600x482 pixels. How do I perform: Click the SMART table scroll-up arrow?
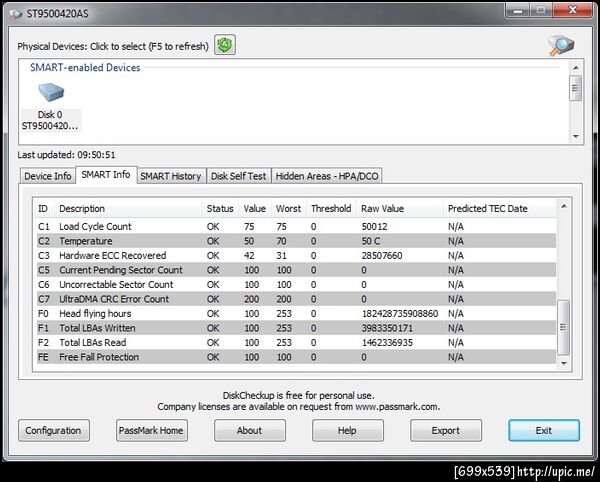pos(564,206)
